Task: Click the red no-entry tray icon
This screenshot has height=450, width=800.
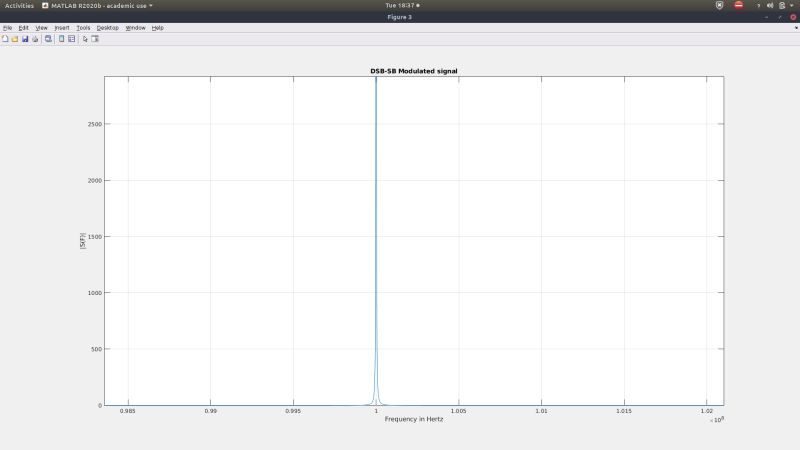Action: point(738,5)
